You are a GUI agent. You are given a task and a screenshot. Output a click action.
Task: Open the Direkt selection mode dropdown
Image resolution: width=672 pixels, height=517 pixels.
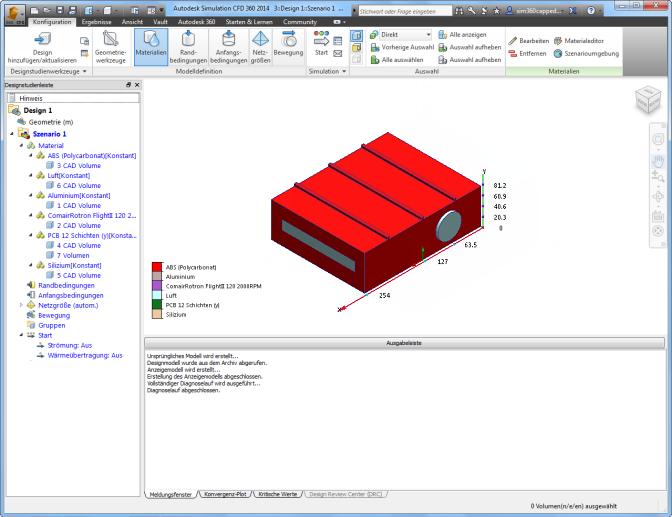(x=405, y=35)
